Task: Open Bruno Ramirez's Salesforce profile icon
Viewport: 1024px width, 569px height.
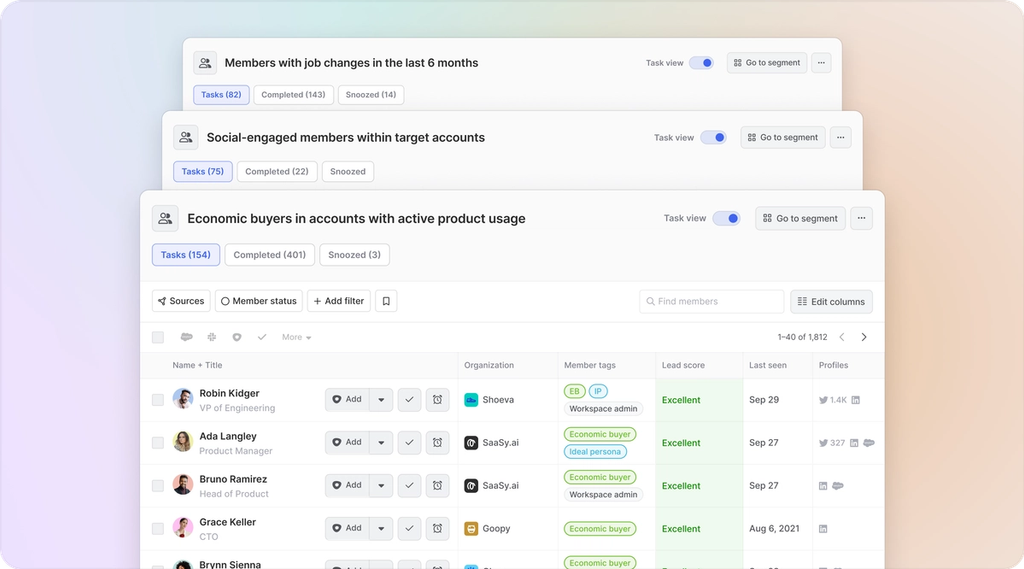Action: [x=838, y=486]
